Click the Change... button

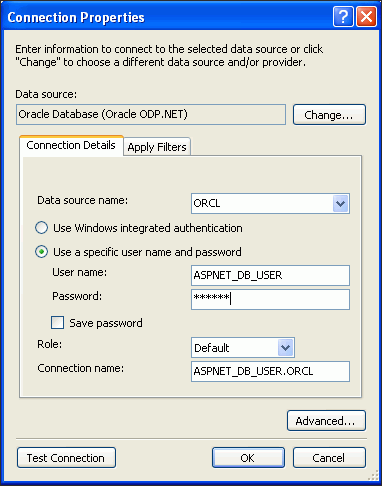(x=329, y=115)
